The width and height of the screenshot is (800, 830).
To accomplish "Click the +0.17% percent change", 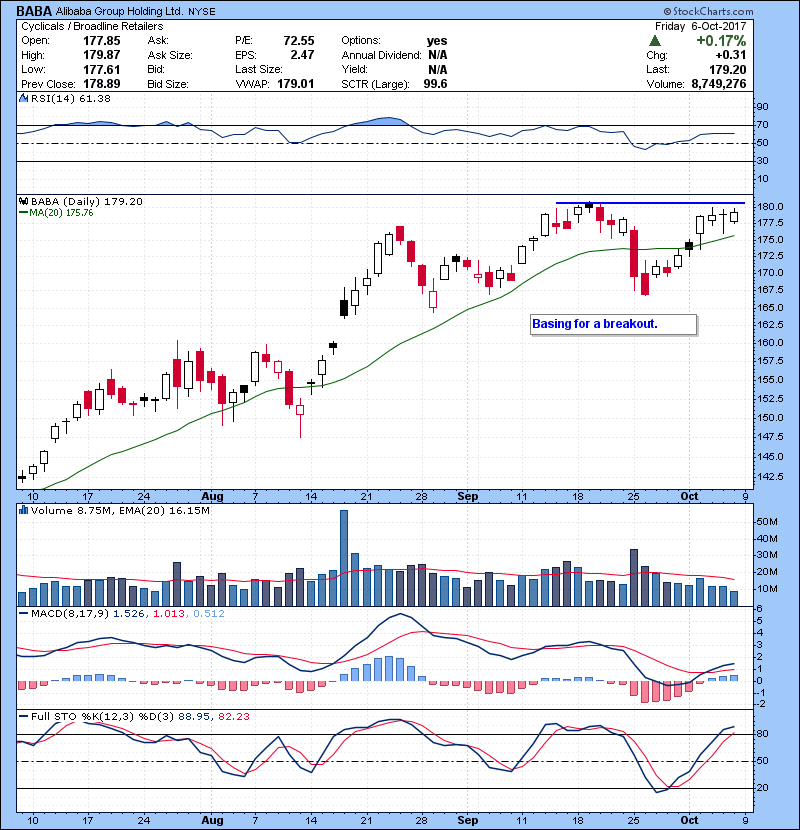I will coord(721,41).
